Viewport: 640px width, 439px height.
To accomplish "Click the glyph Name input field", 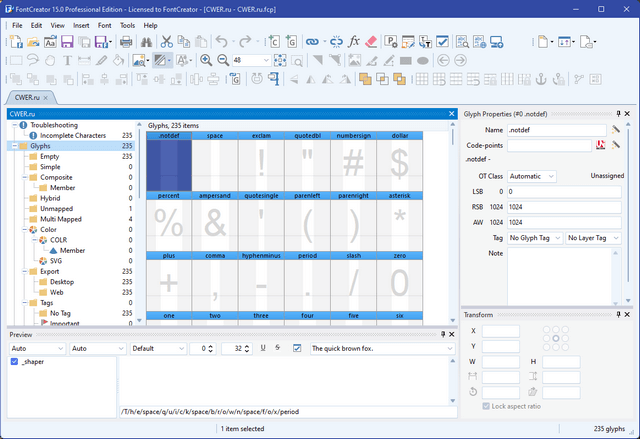I will pos(556,130).
